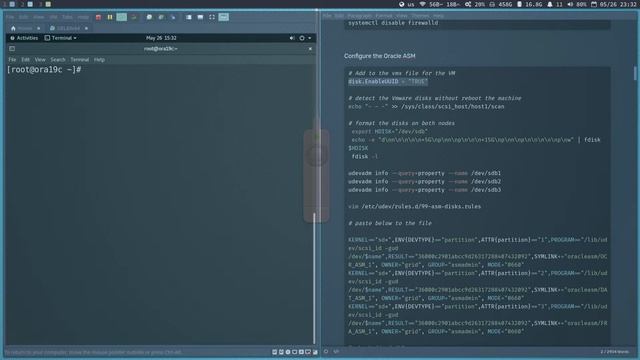Image resolution: width=640 pixels, height=360 pixels.
Task: Expand the Terminal app menu in GNOME top bar
Action: click(60, 38)
